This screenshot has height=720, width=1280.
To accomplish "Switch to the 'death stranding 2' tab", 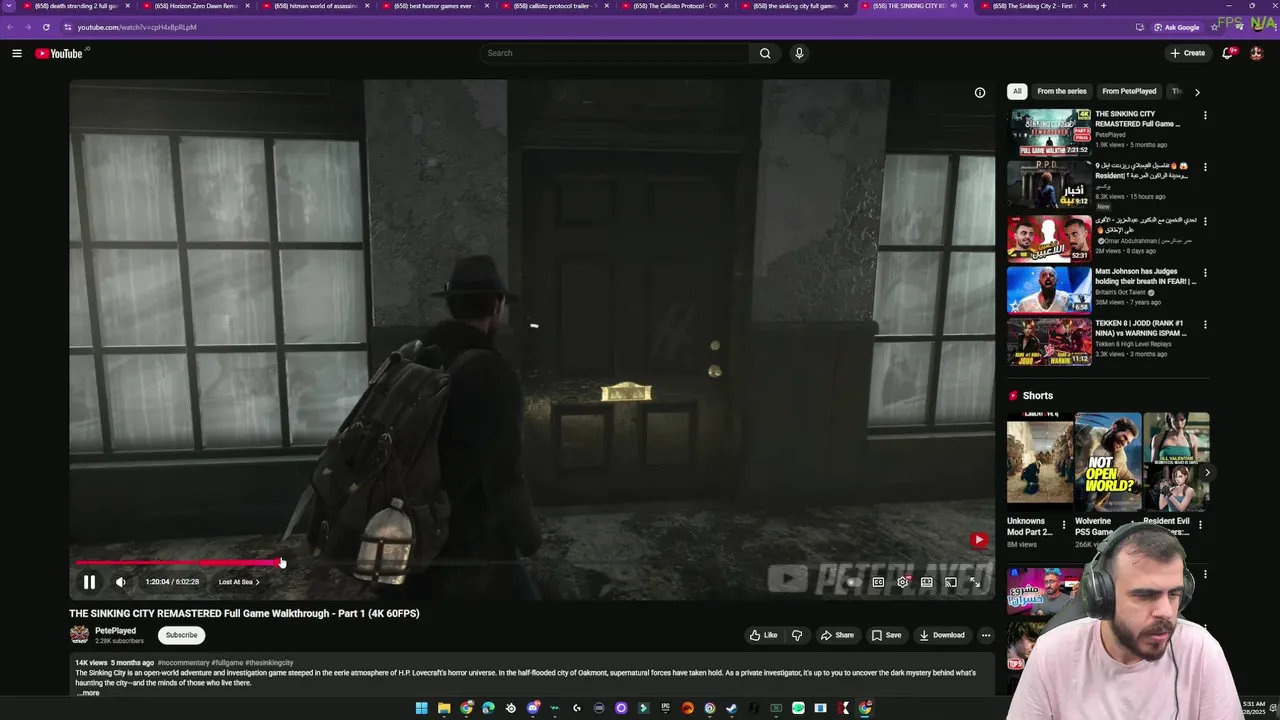I will point(75,6).
